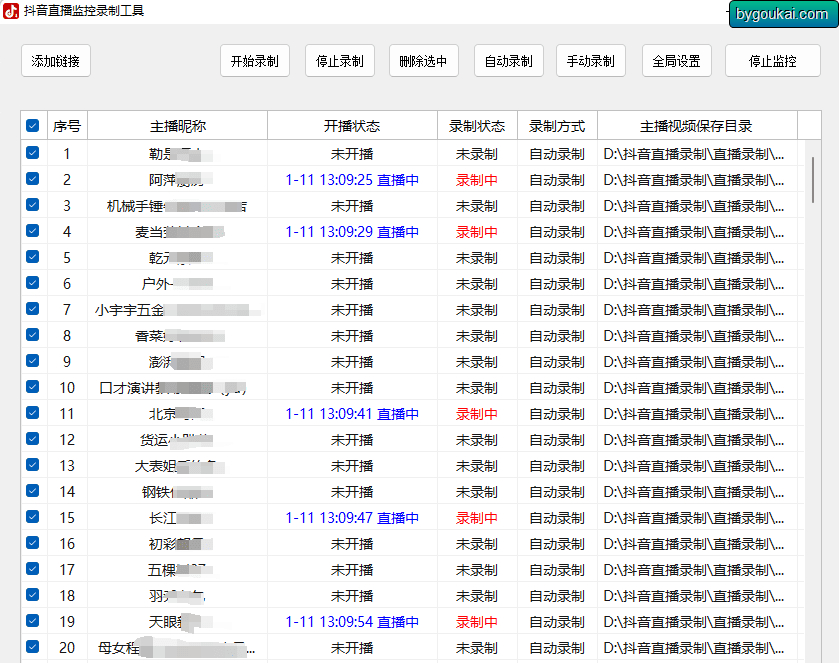Uncheck the checkbox for row 1
The image size is (839, 663).
[x=33, y=153]
